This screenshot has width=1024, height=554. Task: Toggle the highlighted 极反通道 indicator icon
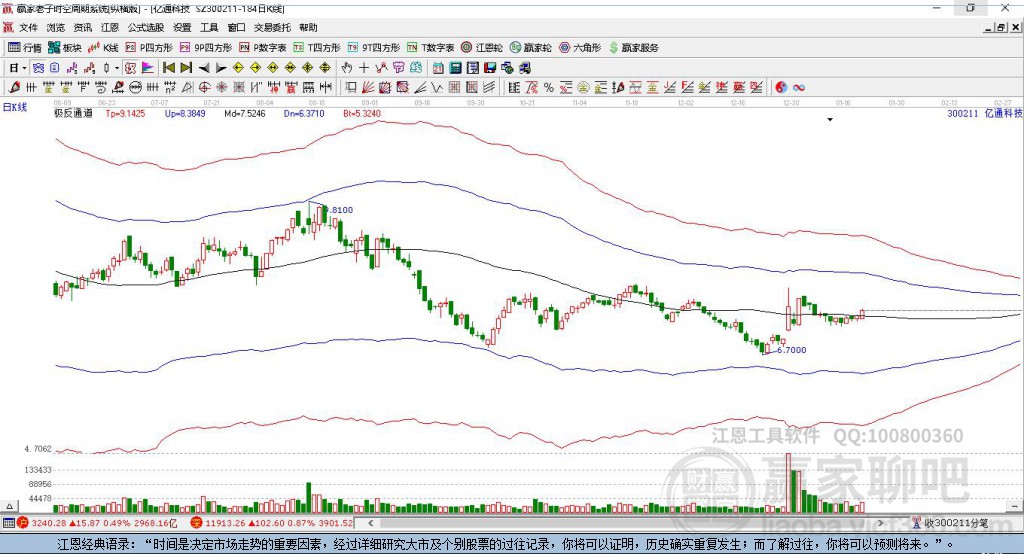coord(131,68)
